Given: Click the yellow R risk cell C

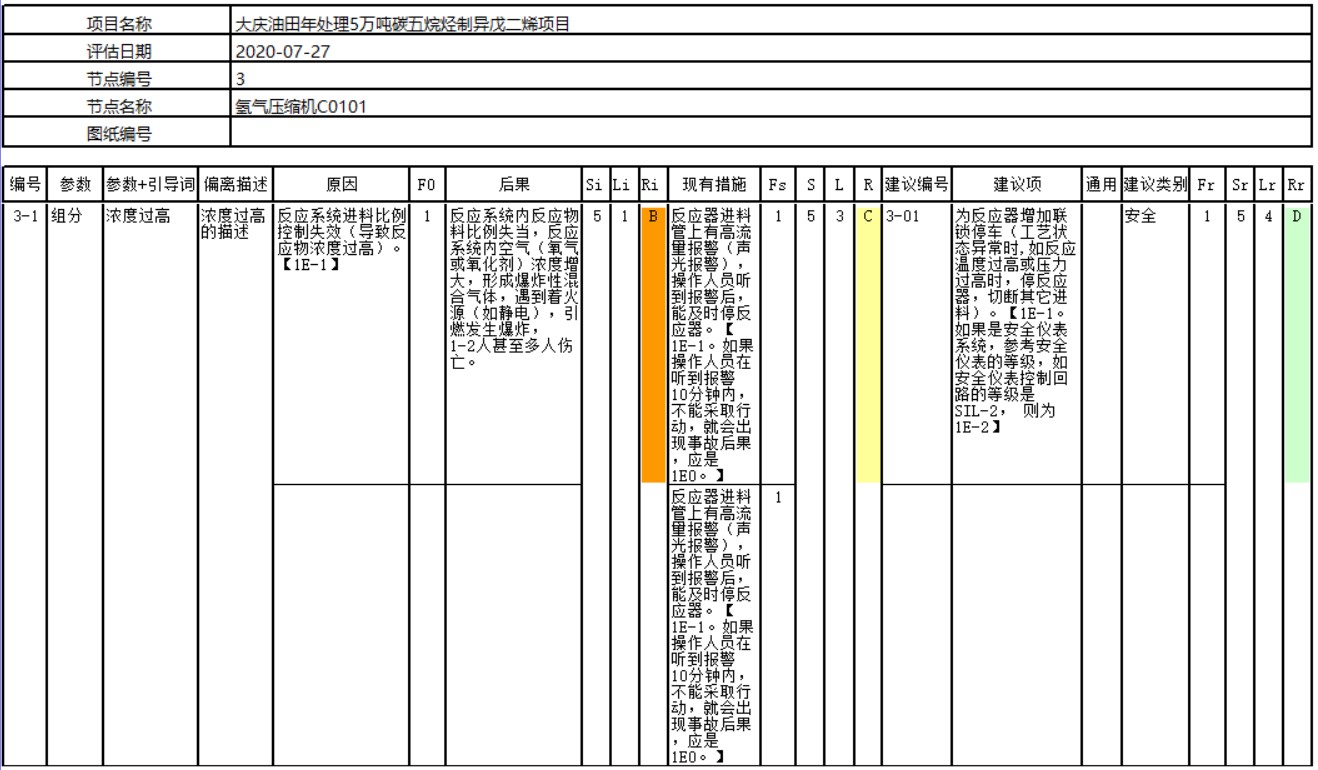Looking at the screenshot, I should [867, 344].
